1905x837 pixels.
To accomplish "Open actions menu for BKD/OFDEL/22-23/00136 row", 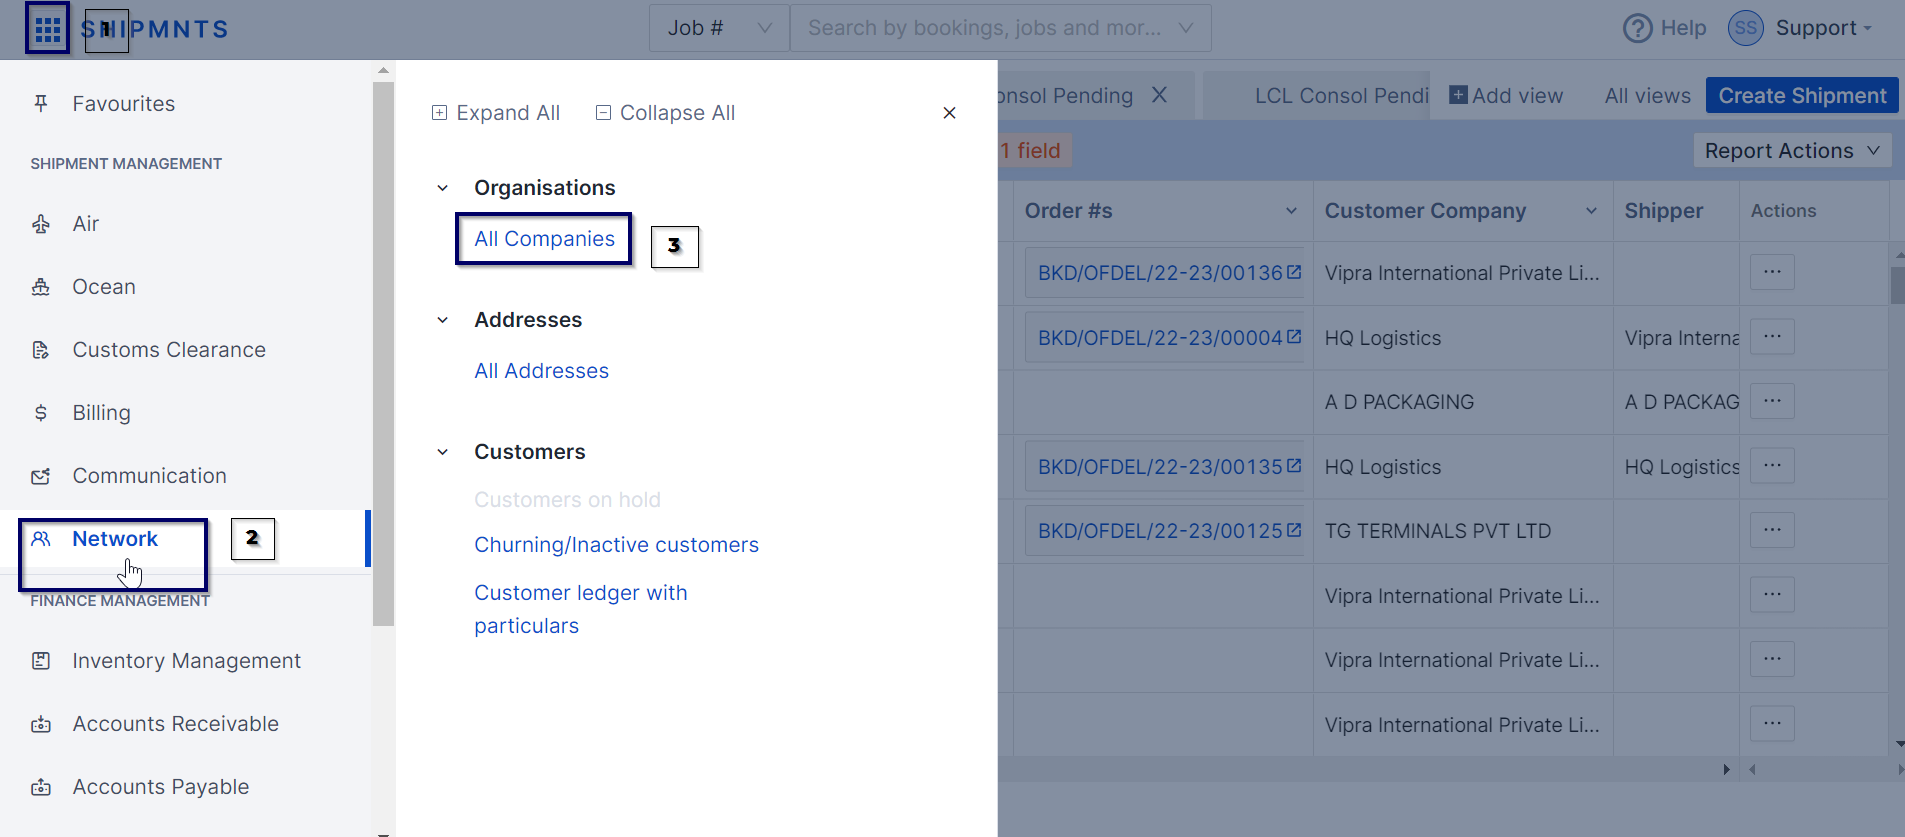I will 1772,272.
